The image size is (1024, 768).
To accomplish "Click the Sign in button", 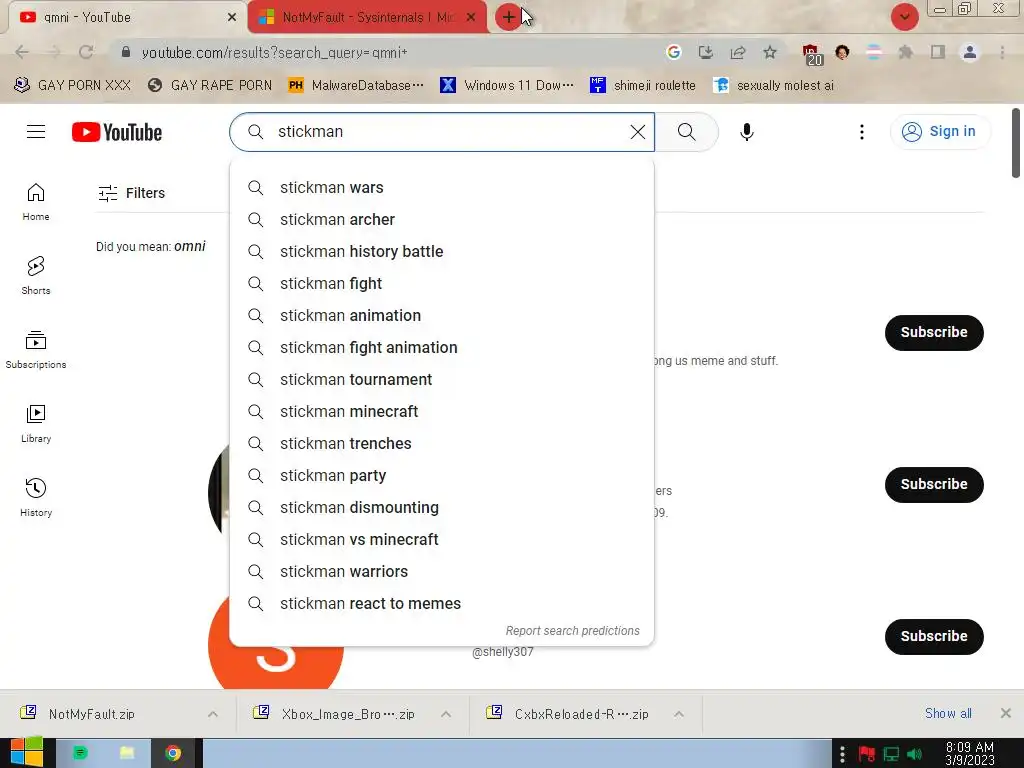I will point(939,132).
